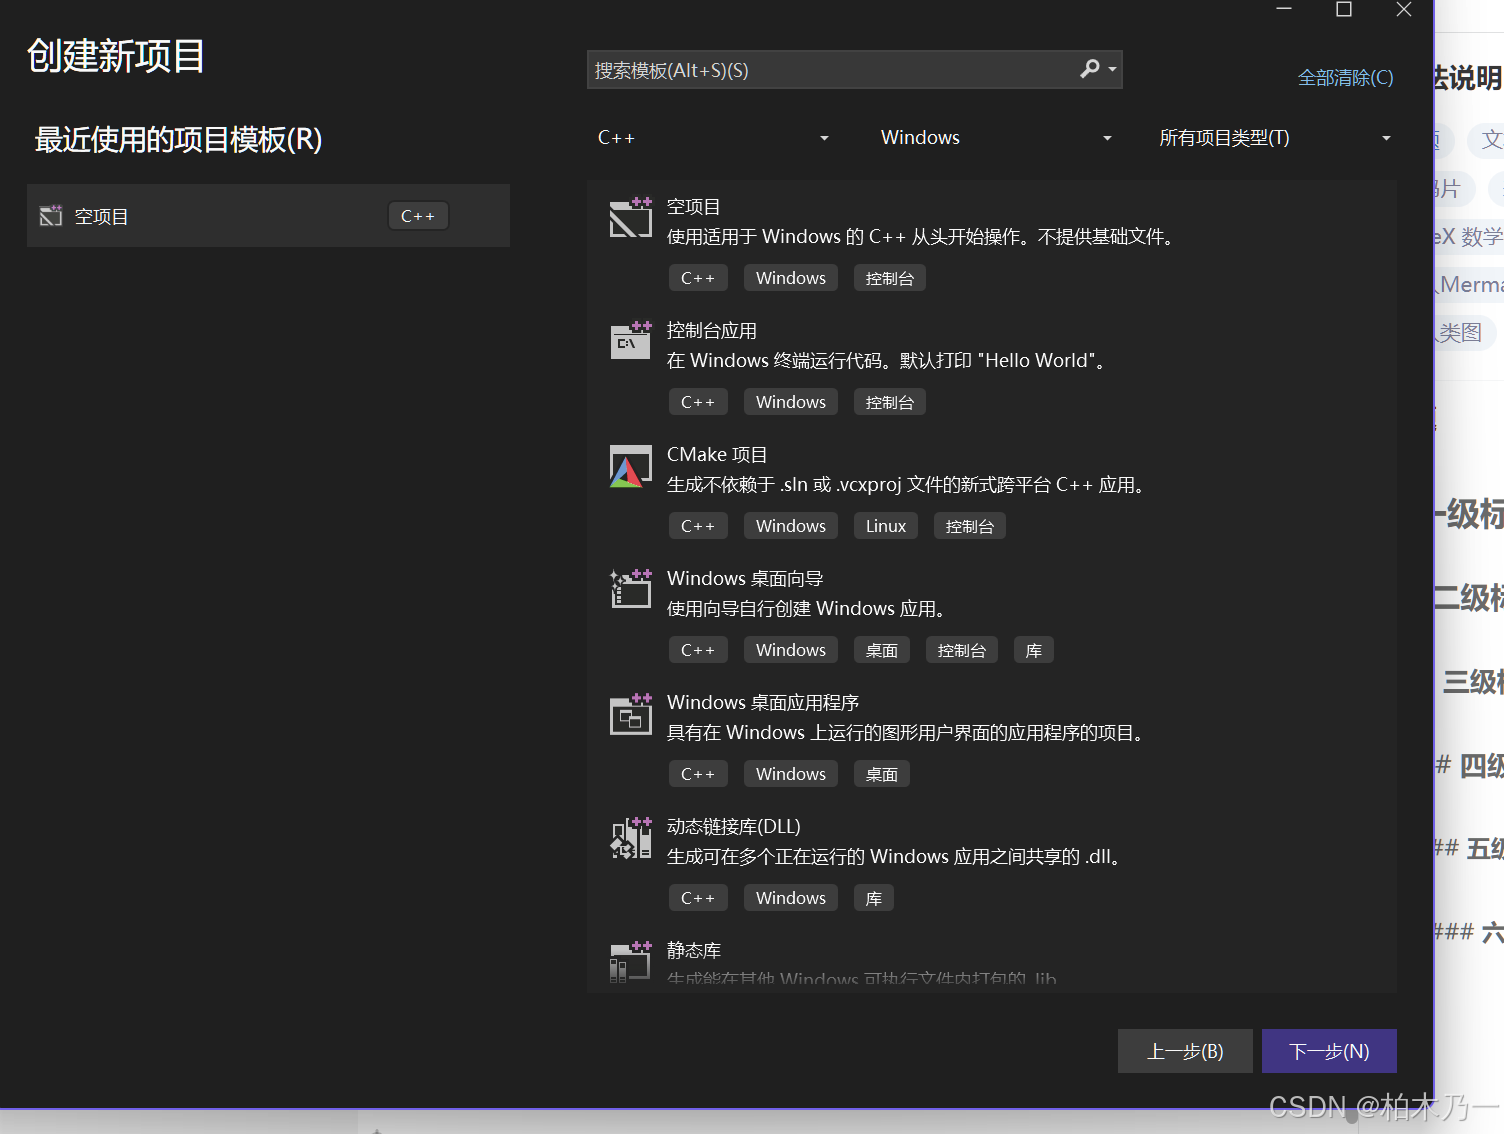The image size is (1504, 1134).
Task: Click the Dynamic-Link Library (动态链接库 DLL) icon
Action: (631, 838)
